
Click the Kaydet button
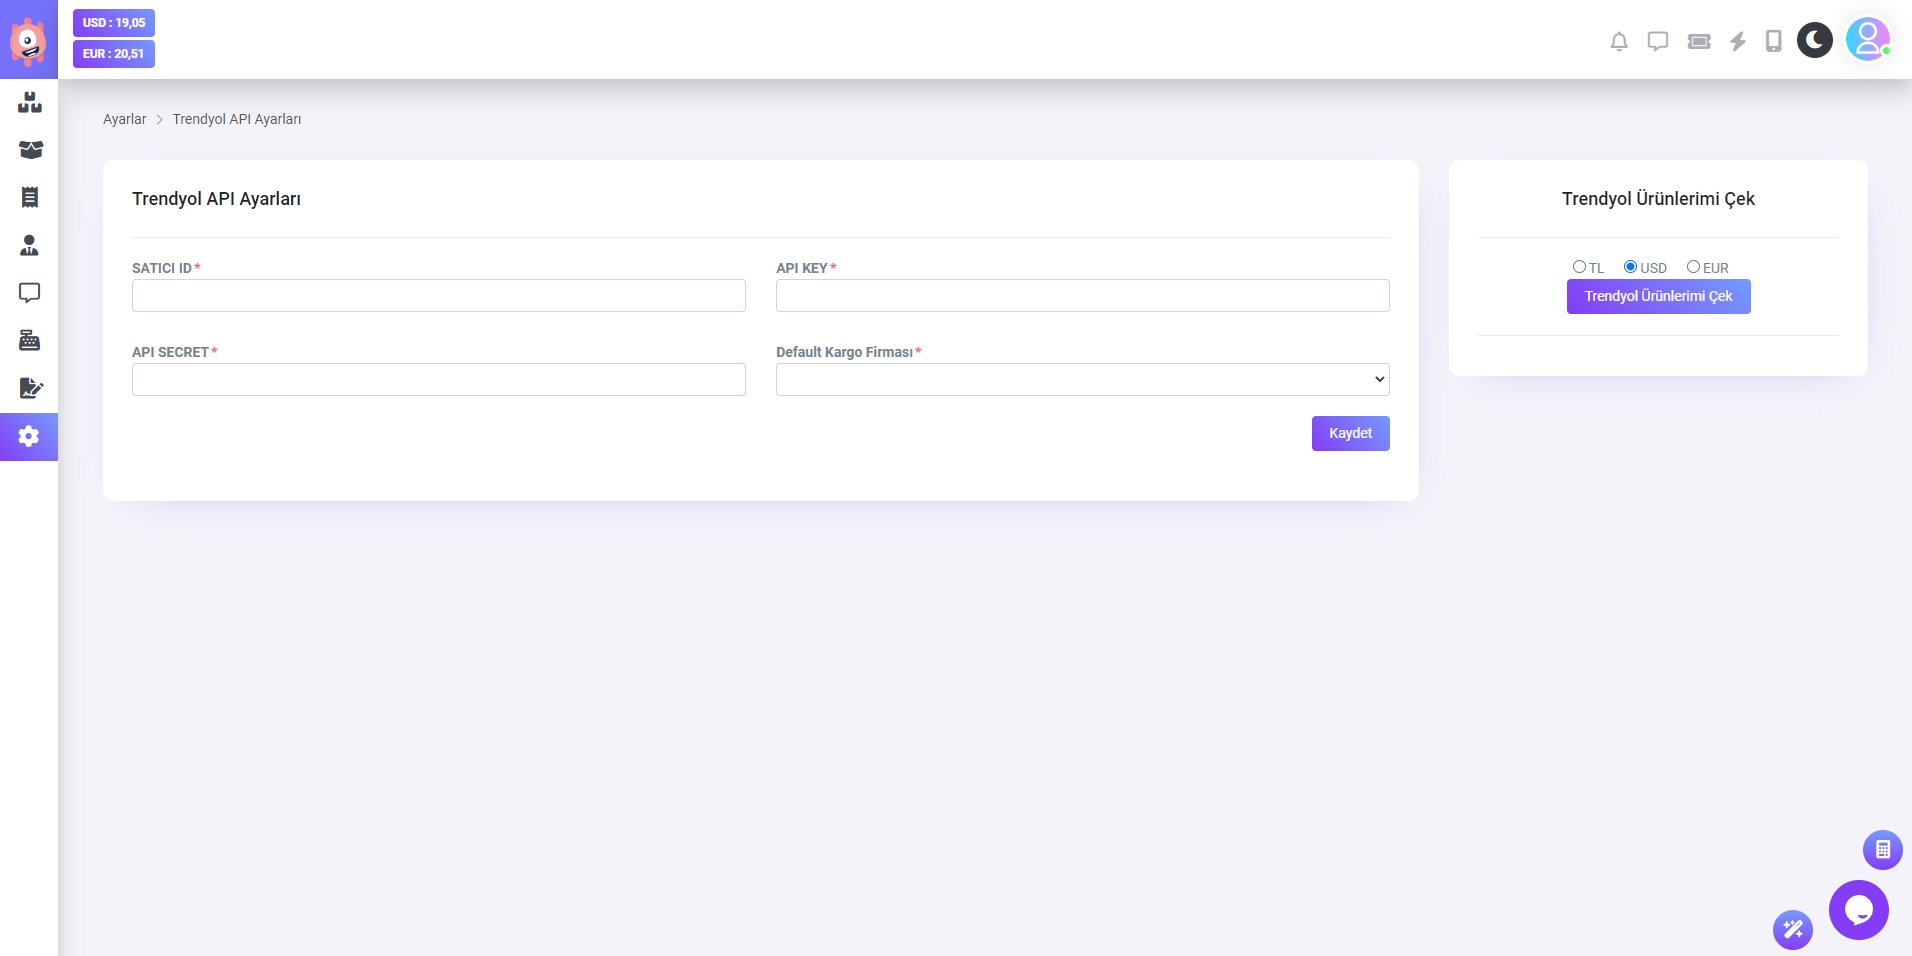(x=1350, y=434)
